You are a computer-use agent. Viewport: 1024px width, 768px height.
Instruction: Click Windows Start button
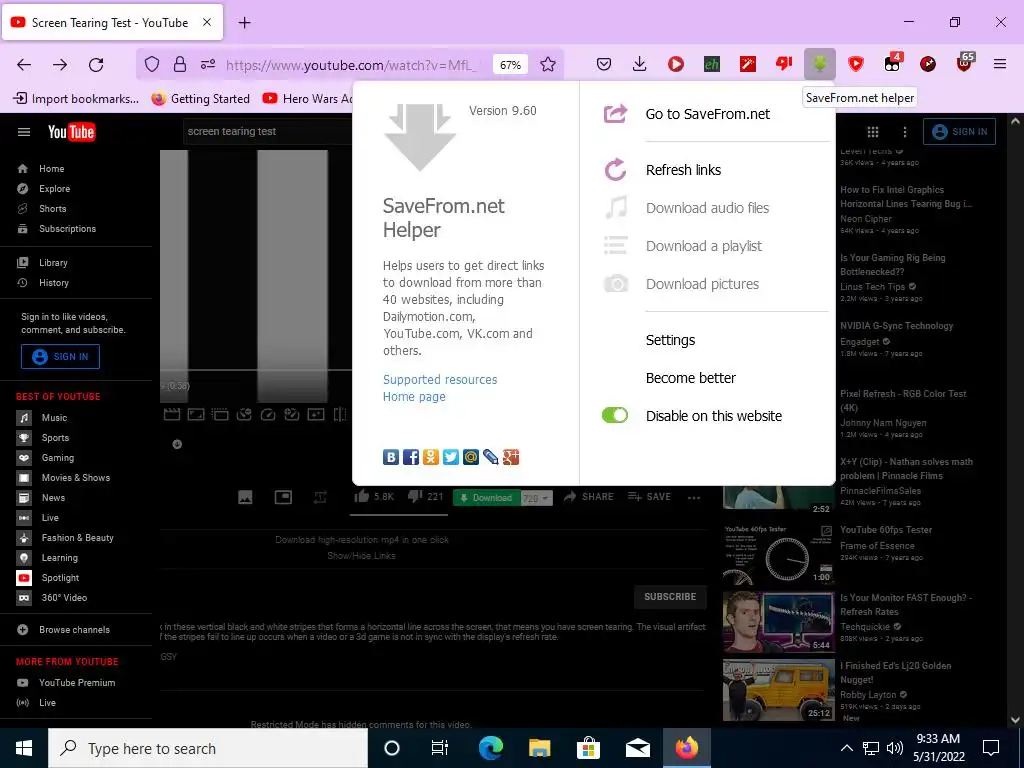[x=24, y=748]
